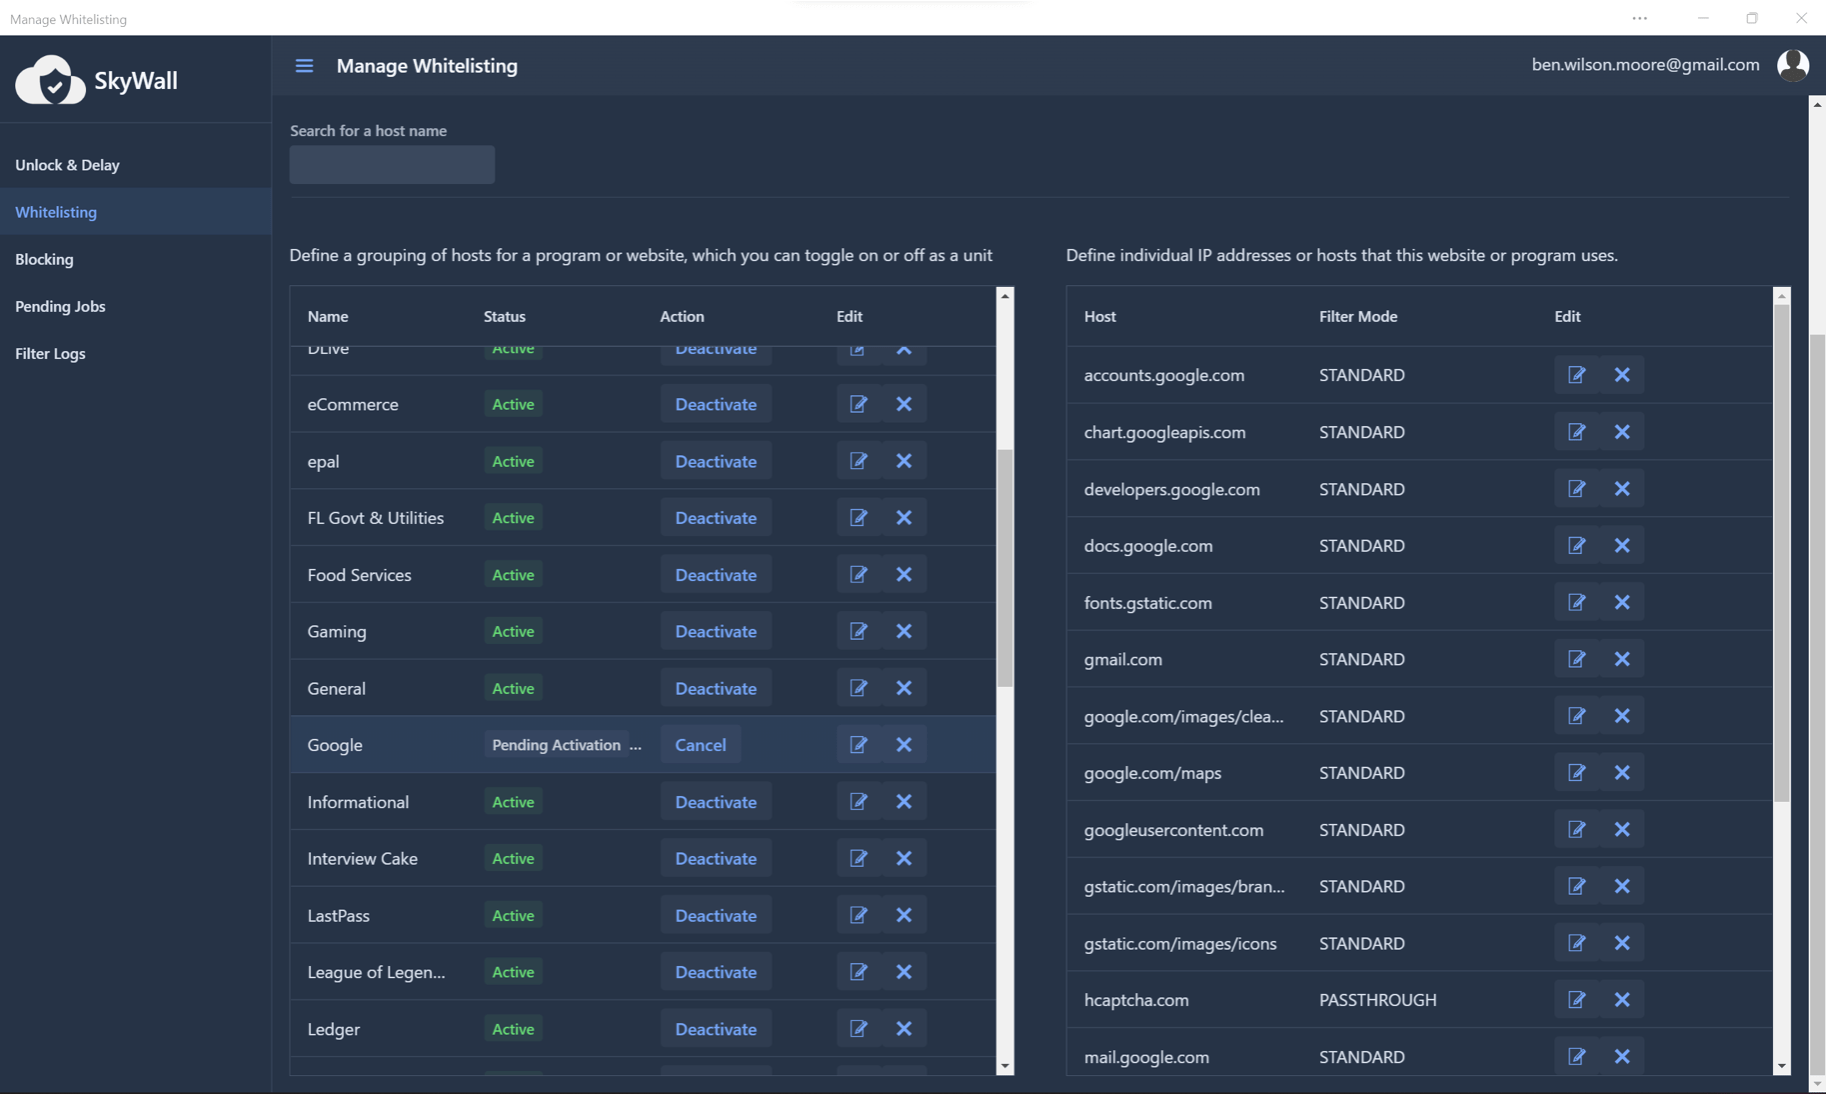Deactivate the Gaming group
This screenshot has width=1828, height=1094.
(x=715, y=631)
